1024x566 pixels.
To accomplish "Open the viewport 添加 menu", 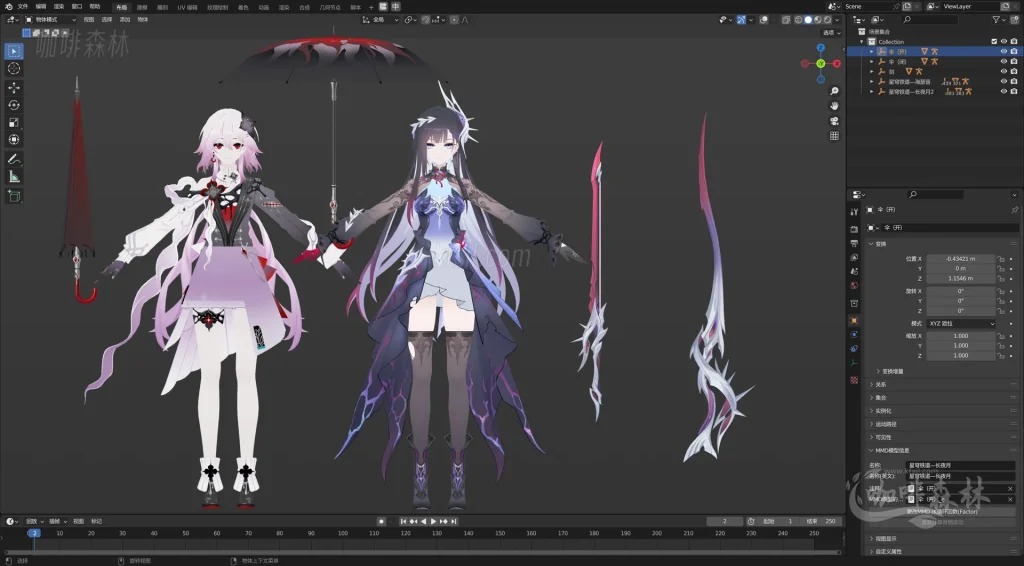I will coord(125,20).
